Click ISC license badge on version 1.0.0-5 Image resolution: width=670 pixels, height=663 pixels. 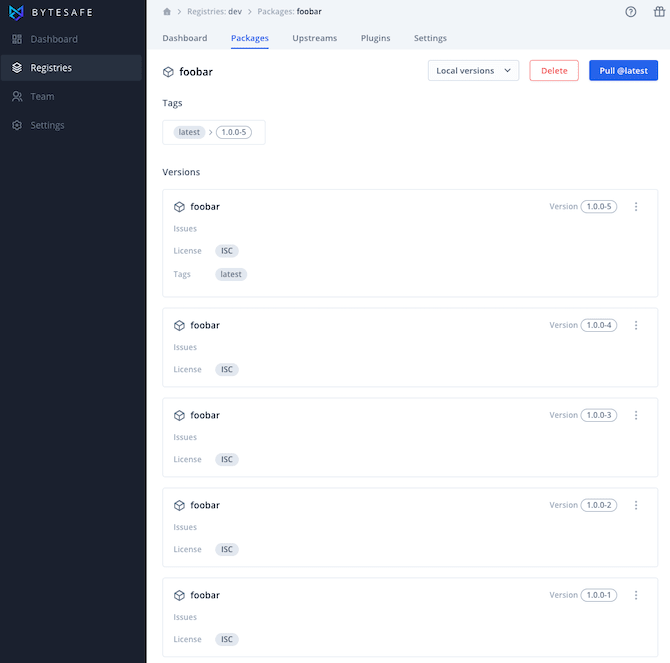(x=227, y=251)
